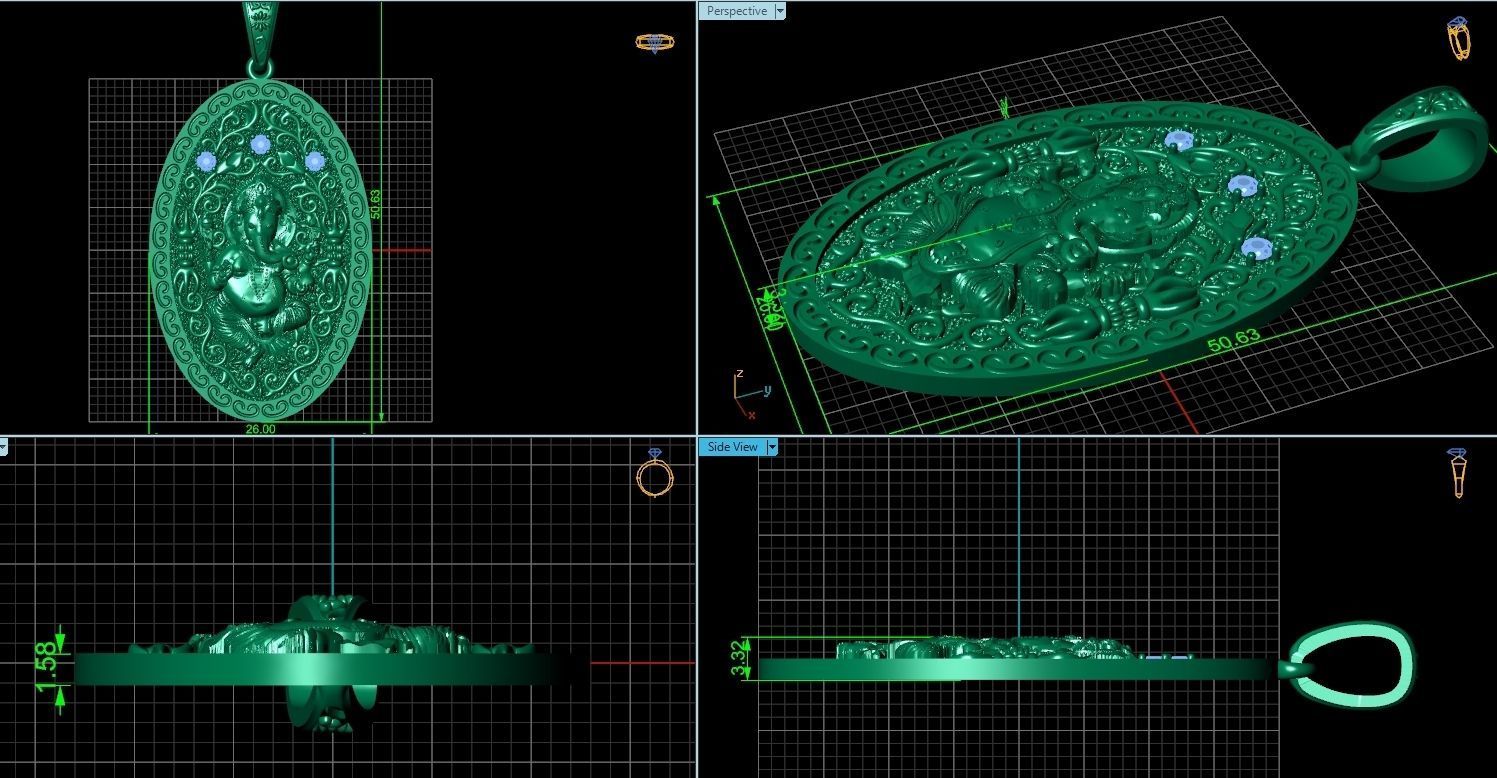
Task: Open the dropdown arrow beside Perspective
Action: click(x=780, y=11)
